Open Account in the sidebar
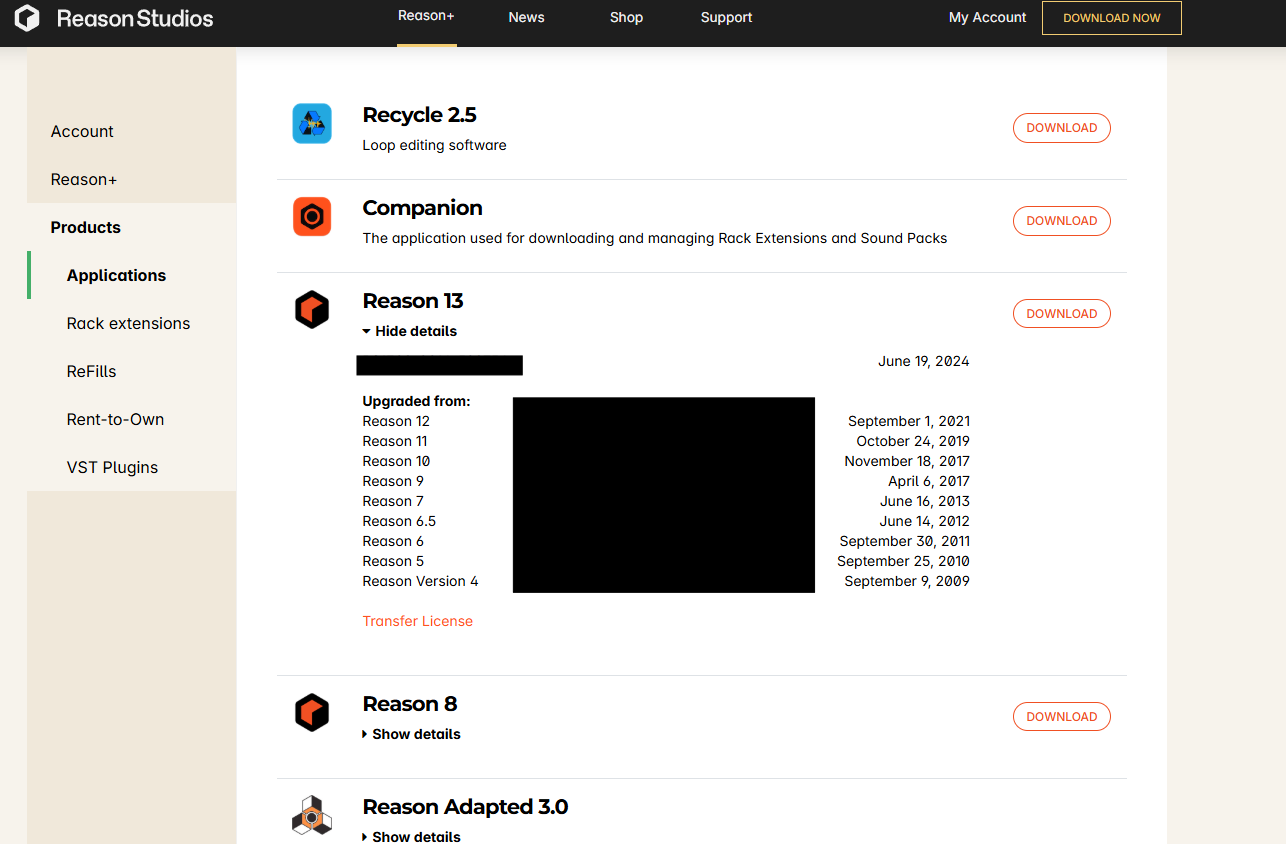The height and width of the screenshot is (844, 1286). coord(82,131)
